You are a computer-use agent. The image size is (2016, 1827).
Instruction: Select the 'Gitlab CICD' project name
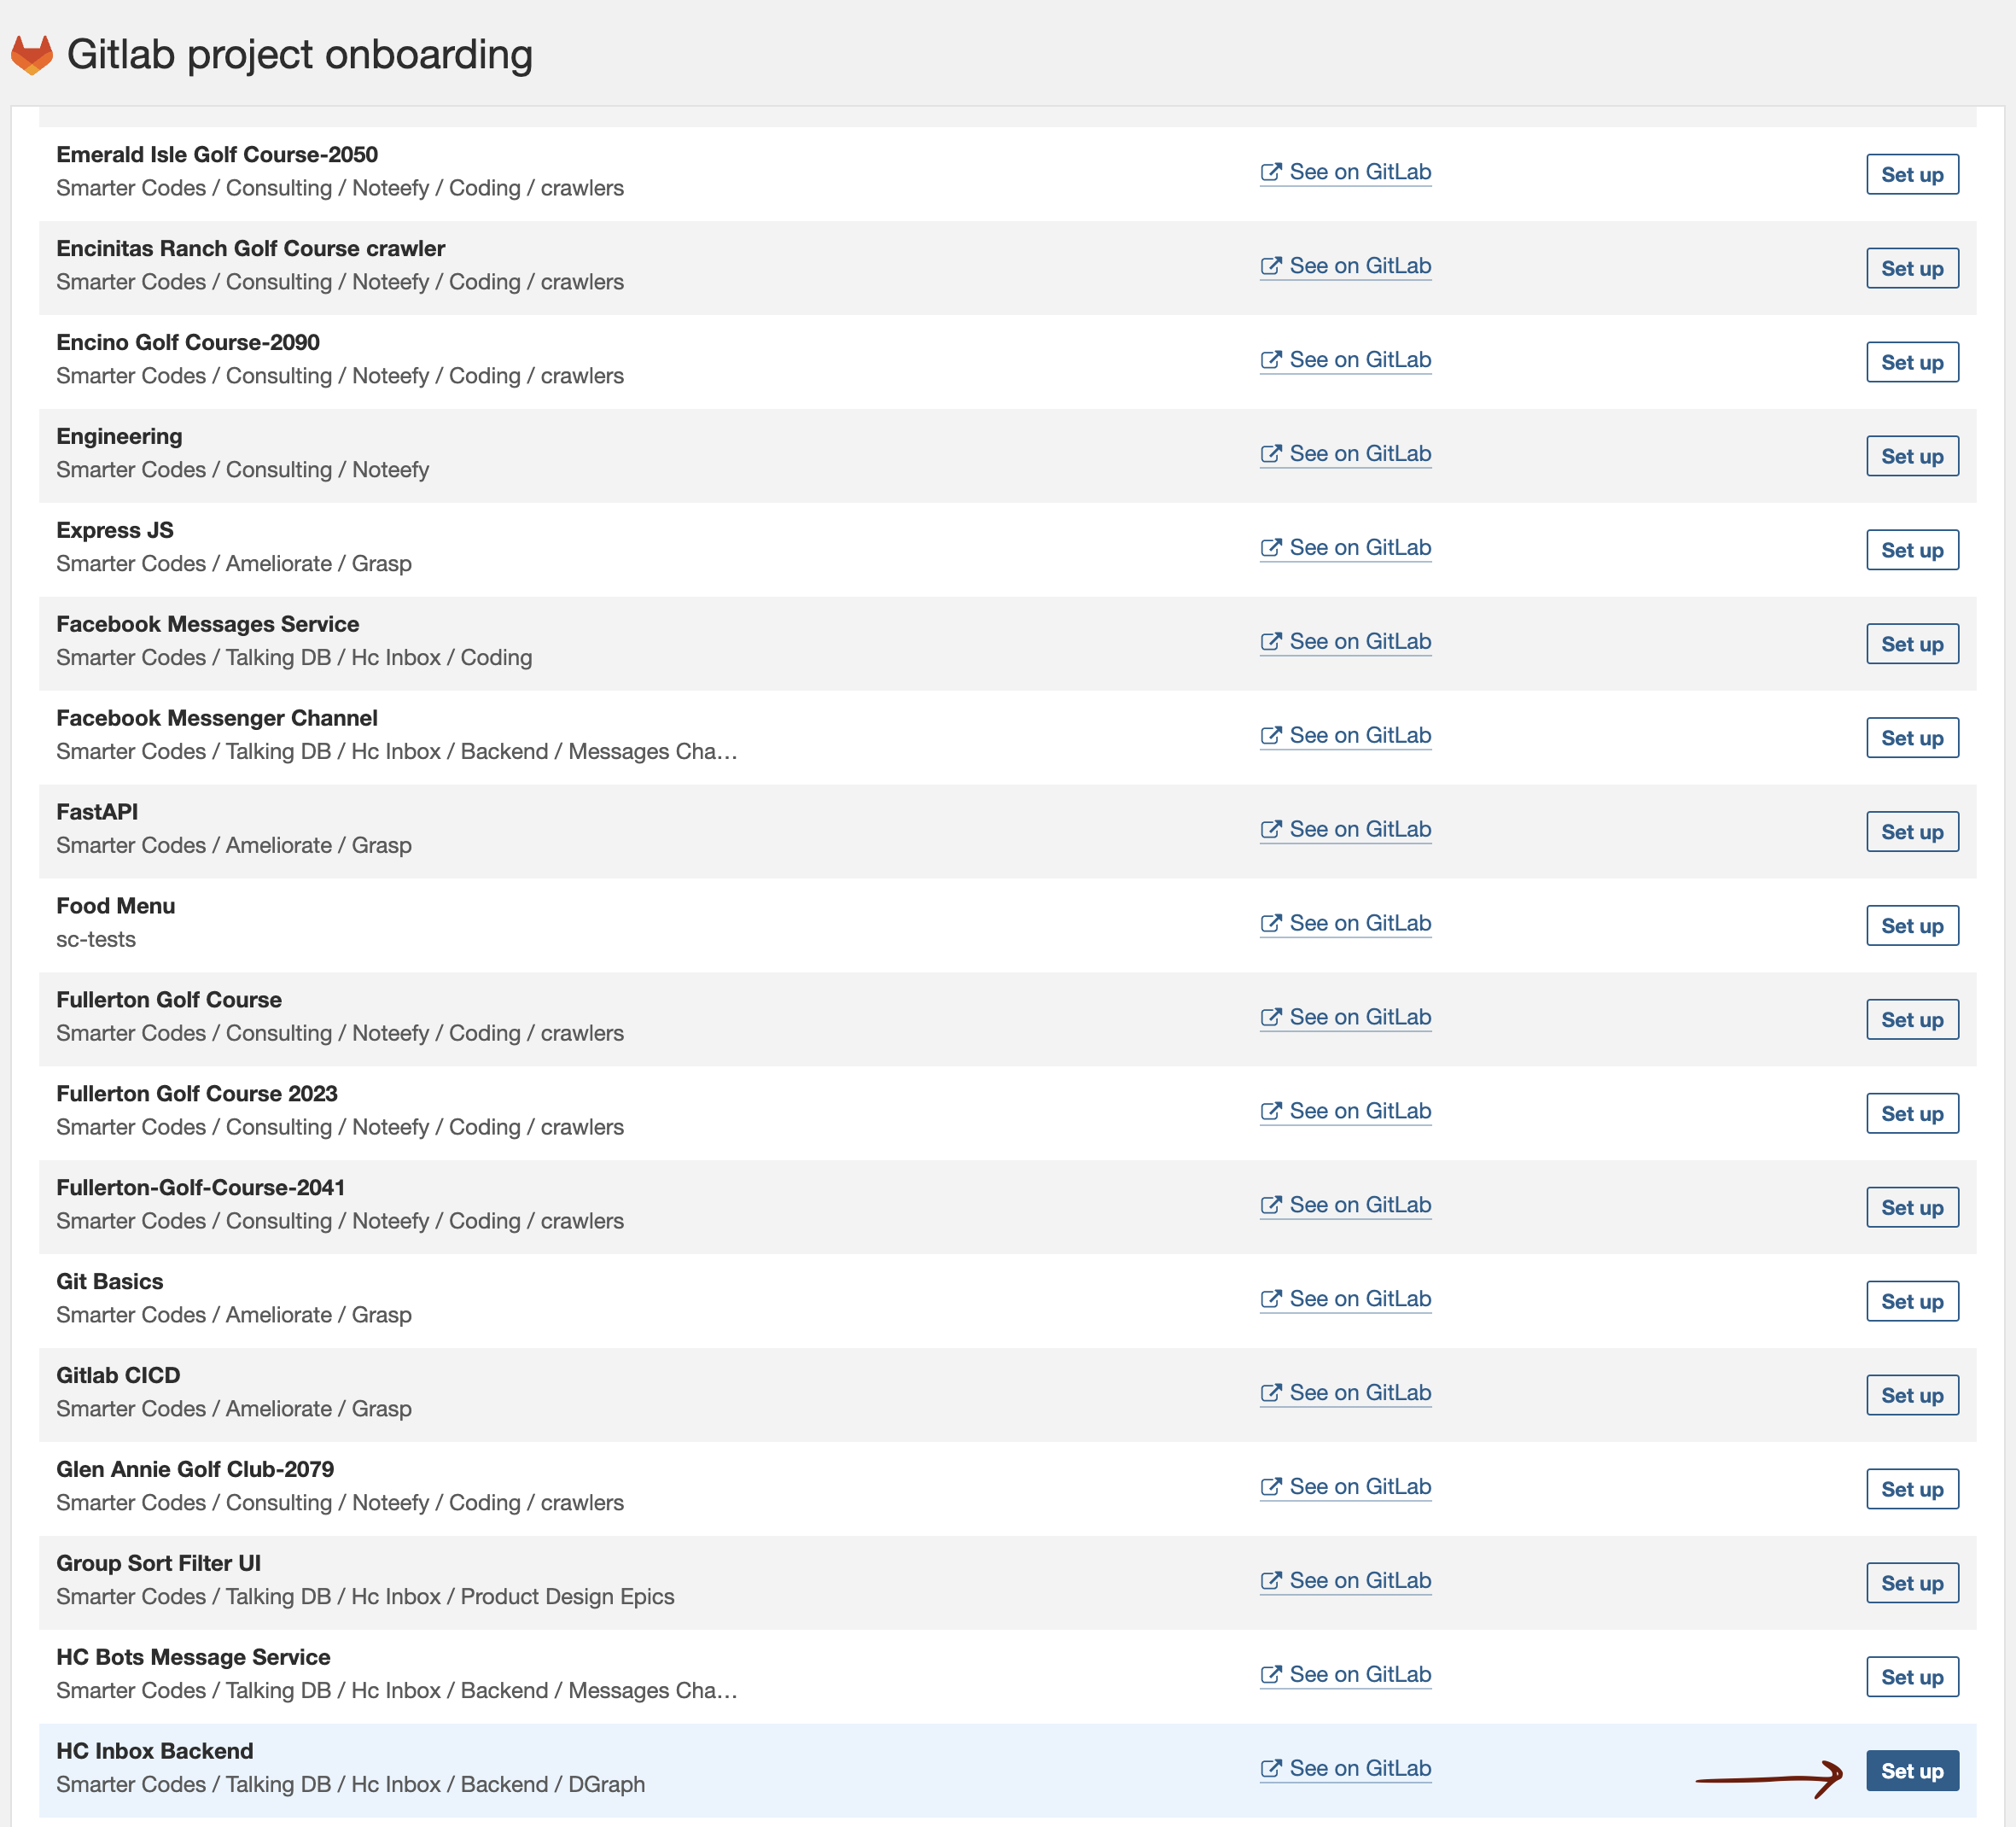coord(118,1377)
